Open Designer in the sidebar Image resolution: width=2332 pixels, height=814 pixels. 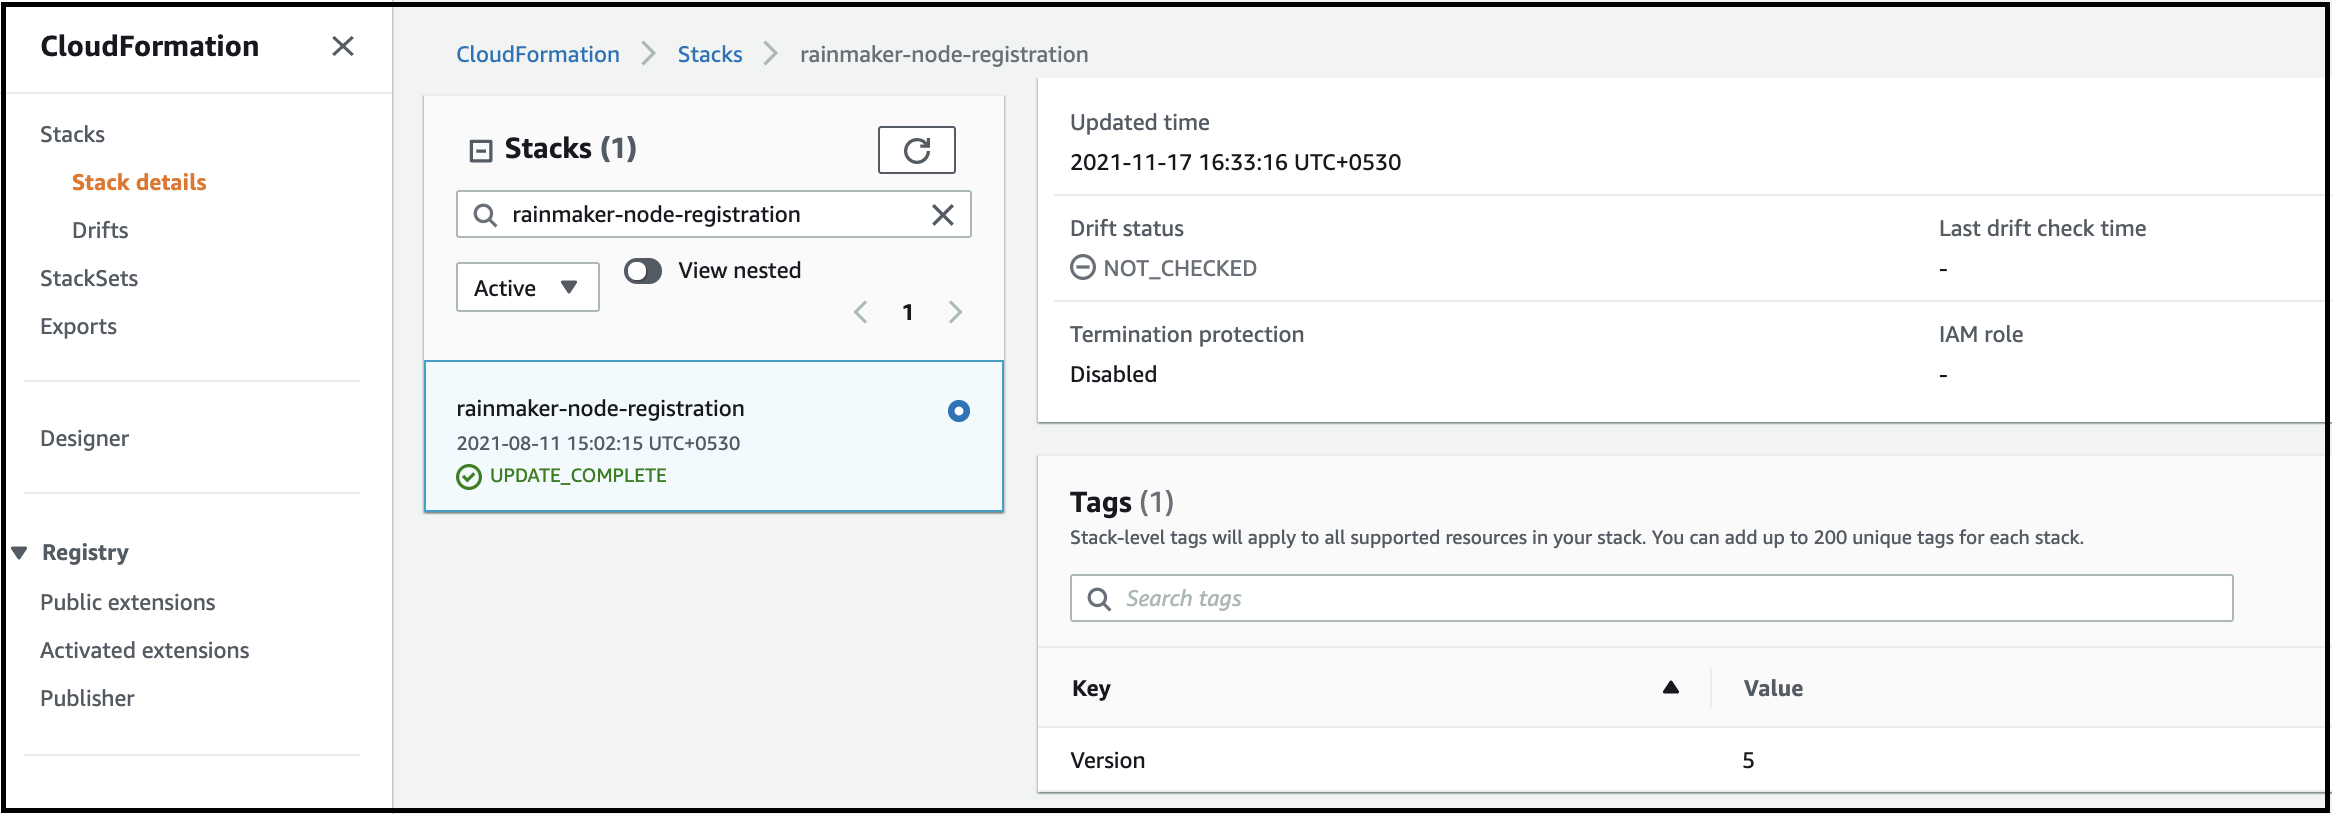tap(84, 438)
